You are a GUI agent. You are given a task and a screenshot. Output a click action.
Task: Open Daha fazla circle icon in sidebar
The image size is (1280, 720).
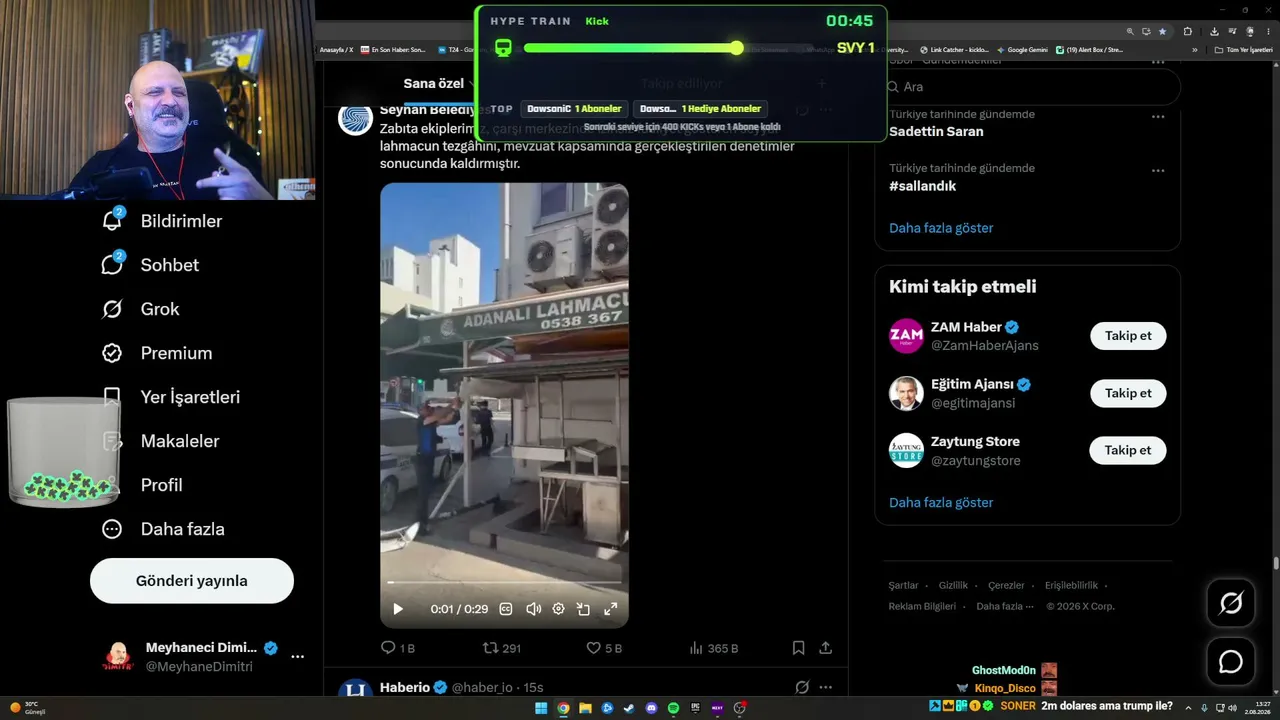click(112, 529)
